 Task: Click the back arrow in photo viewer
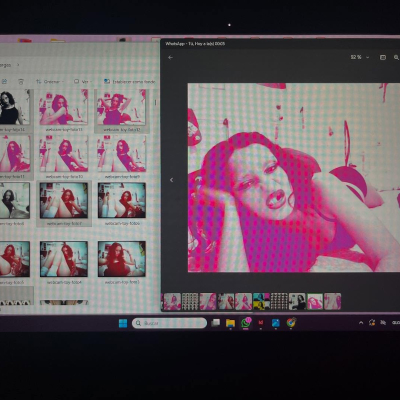170,57
